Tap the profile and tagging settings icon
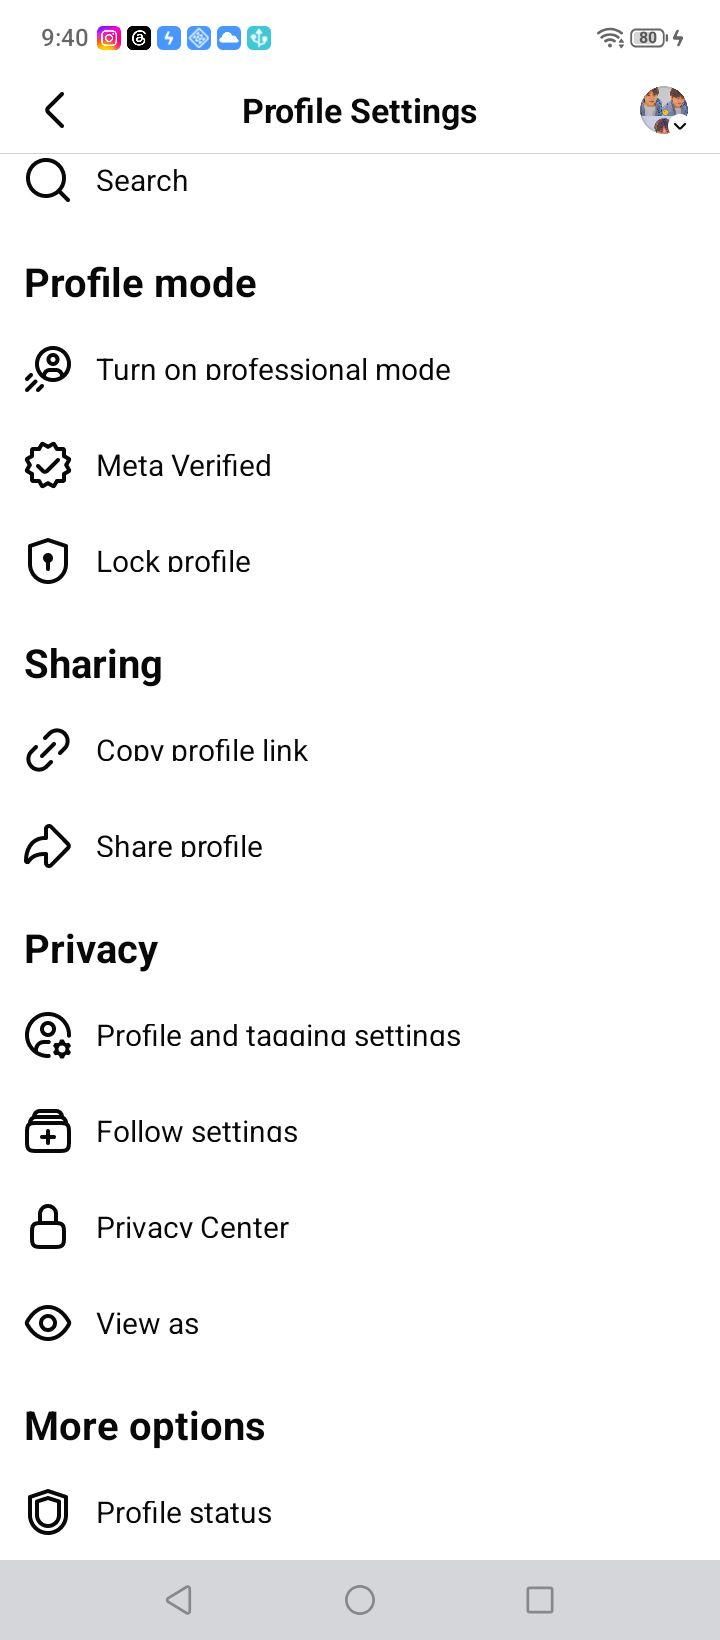The width and height of the screenshot is (720, 1640). coord(47,1035)
